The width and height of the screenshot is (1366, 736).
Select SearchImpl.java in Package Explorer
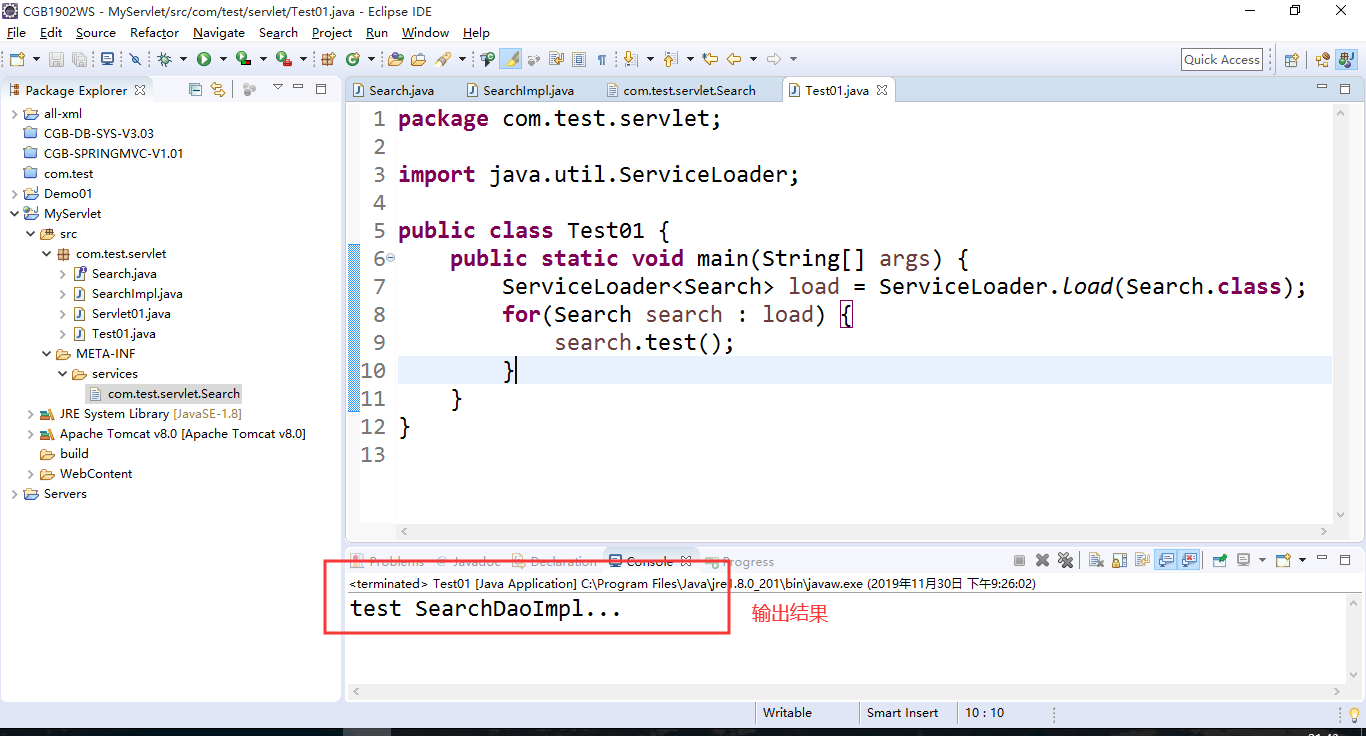(137, 293)
